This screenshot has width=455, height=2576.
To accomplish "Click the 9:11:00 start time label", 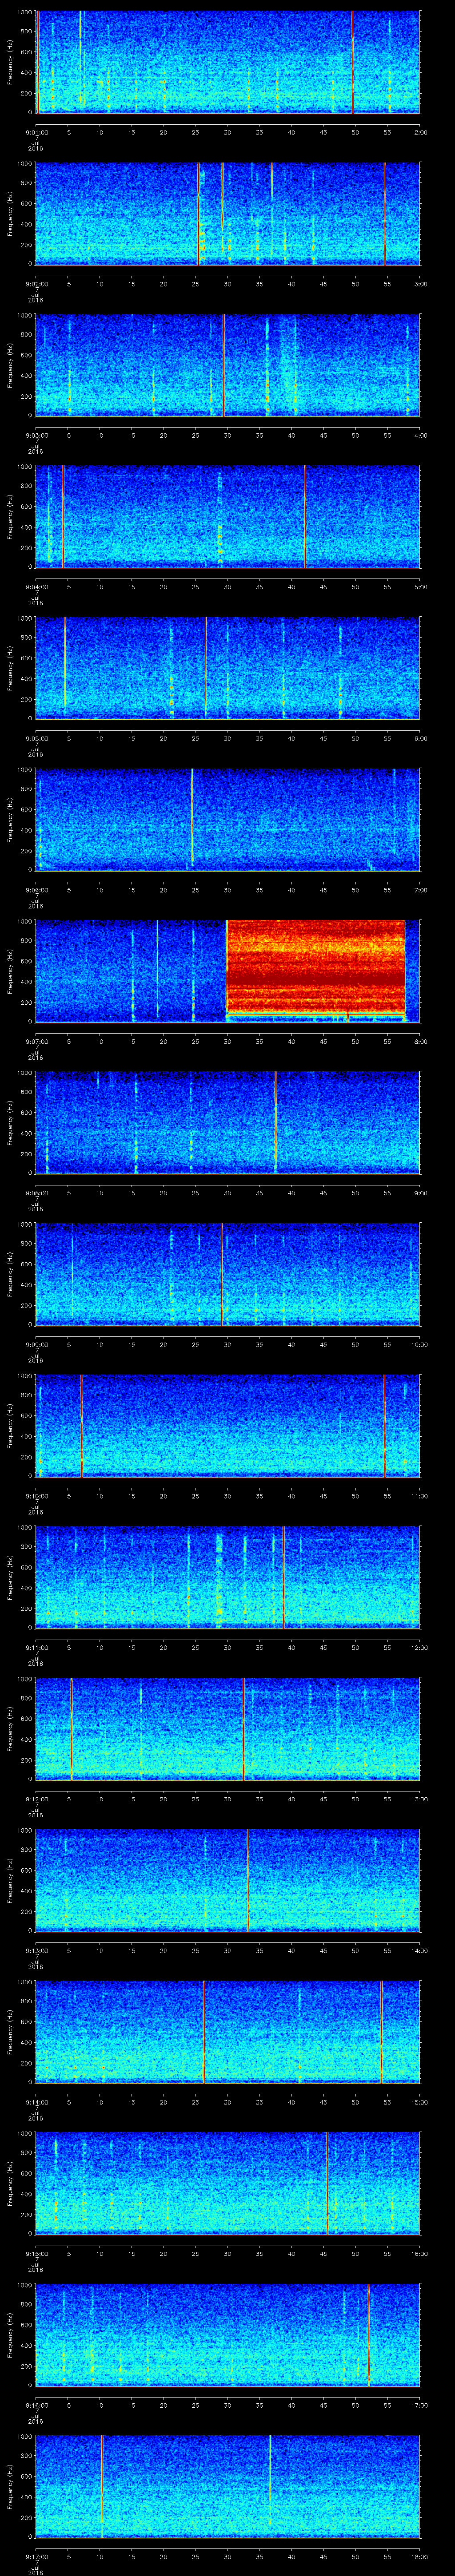I will pyautogui.click(x=36, y=1647).
